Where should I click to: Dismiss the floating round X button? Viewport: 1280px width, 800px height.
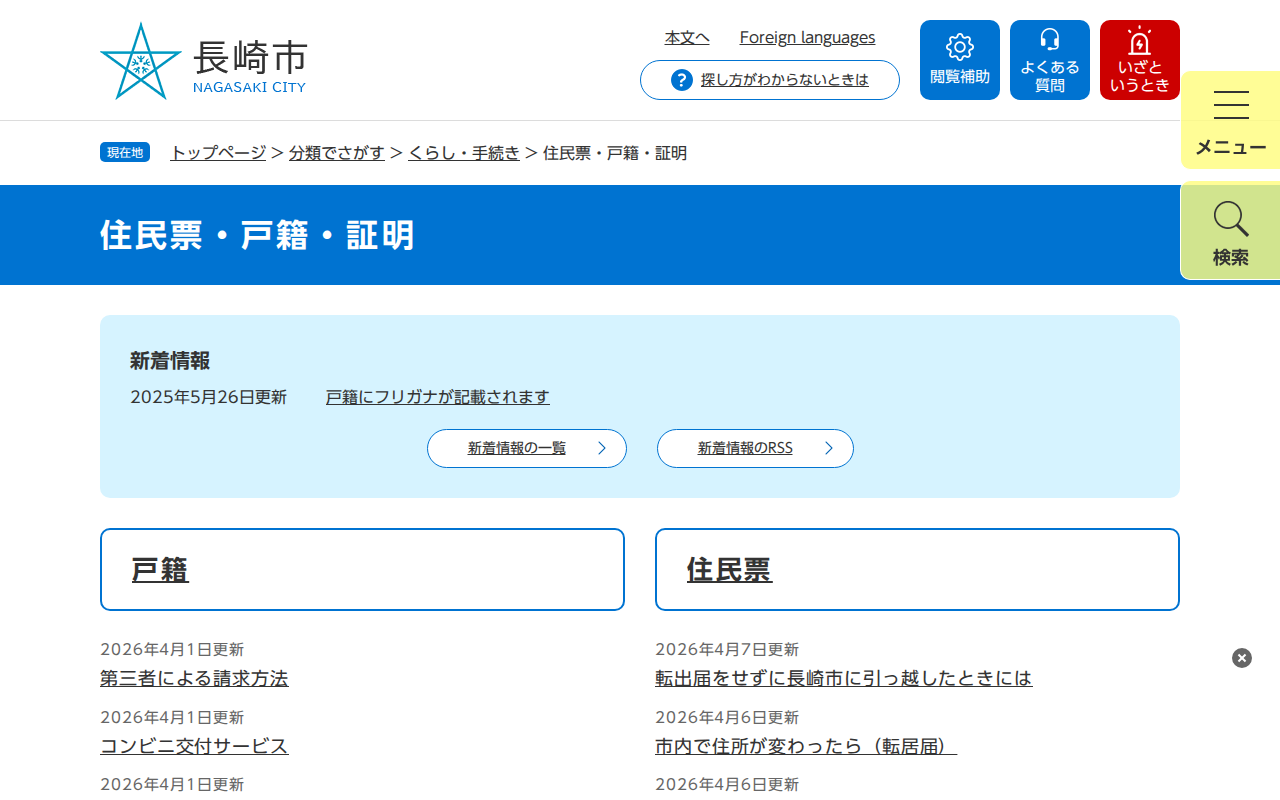tap(1242, 658)
